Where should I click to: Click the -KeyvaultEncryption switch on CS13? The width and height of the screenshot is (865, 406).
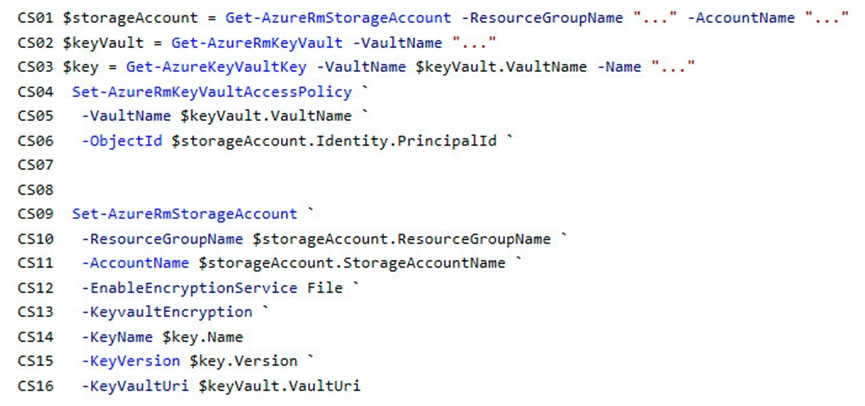167,312
